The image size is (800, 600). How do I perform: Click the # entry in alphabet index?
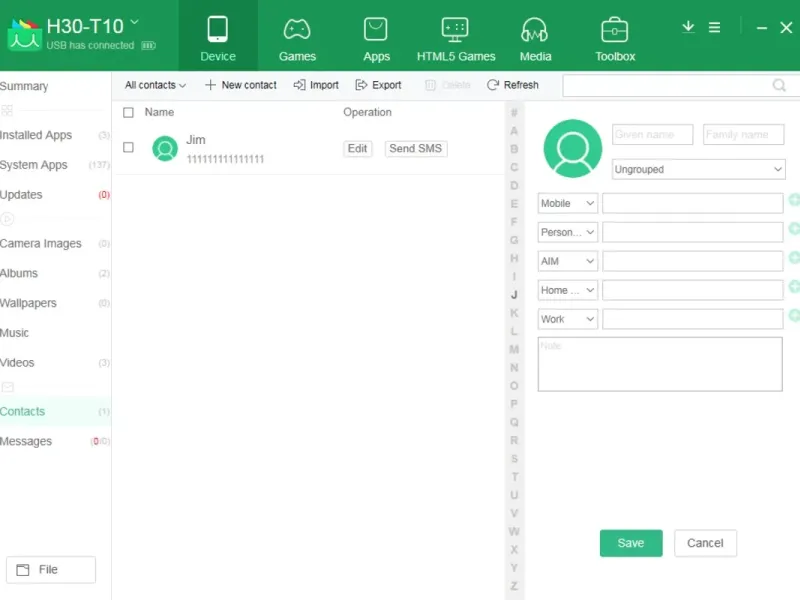[x=514, y=112]
